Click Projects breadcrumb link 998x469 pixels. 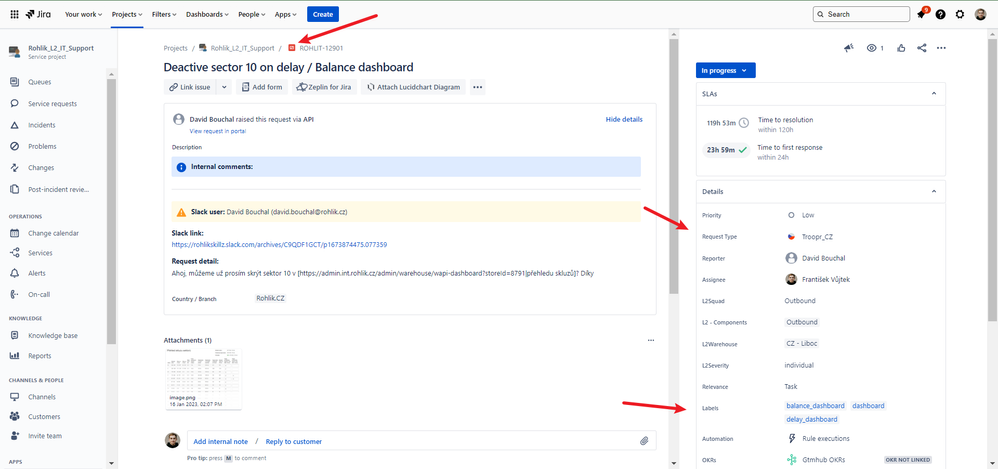coord(176,48)
